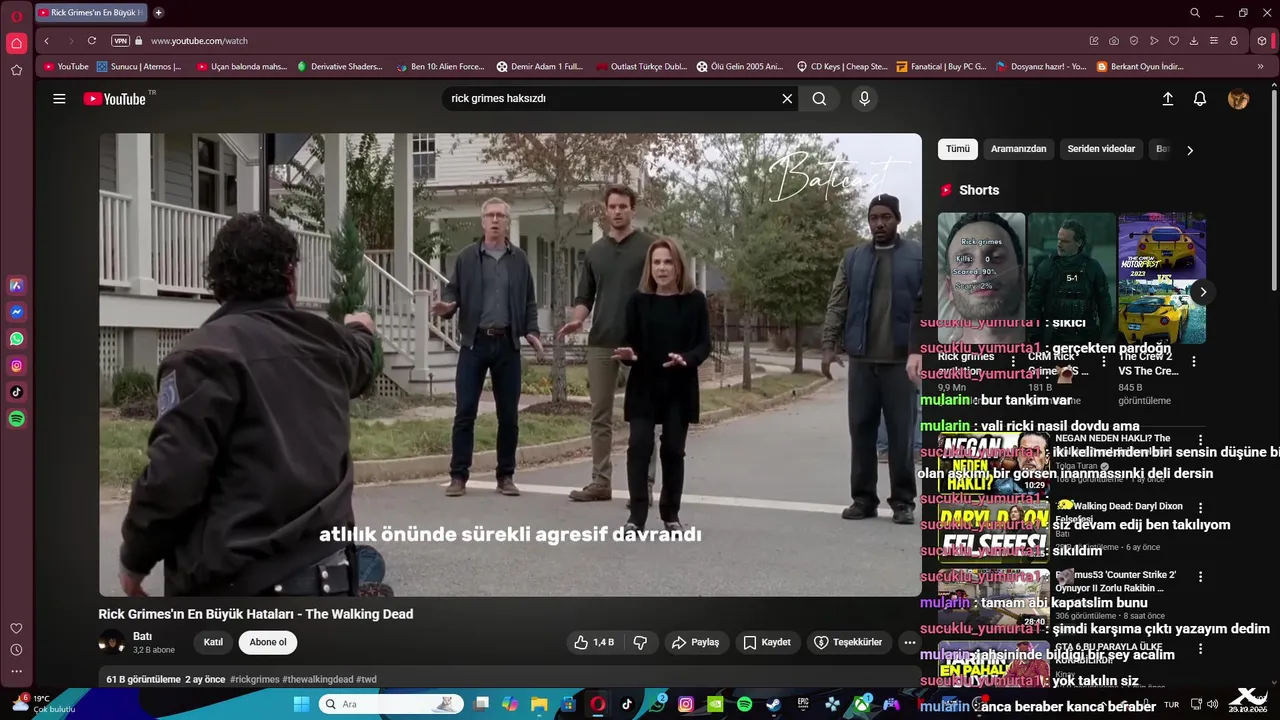This screenshot has height=720, width=1280.
Task: Toggle the Opera VPN badge
Action: [x=120, y=41]
